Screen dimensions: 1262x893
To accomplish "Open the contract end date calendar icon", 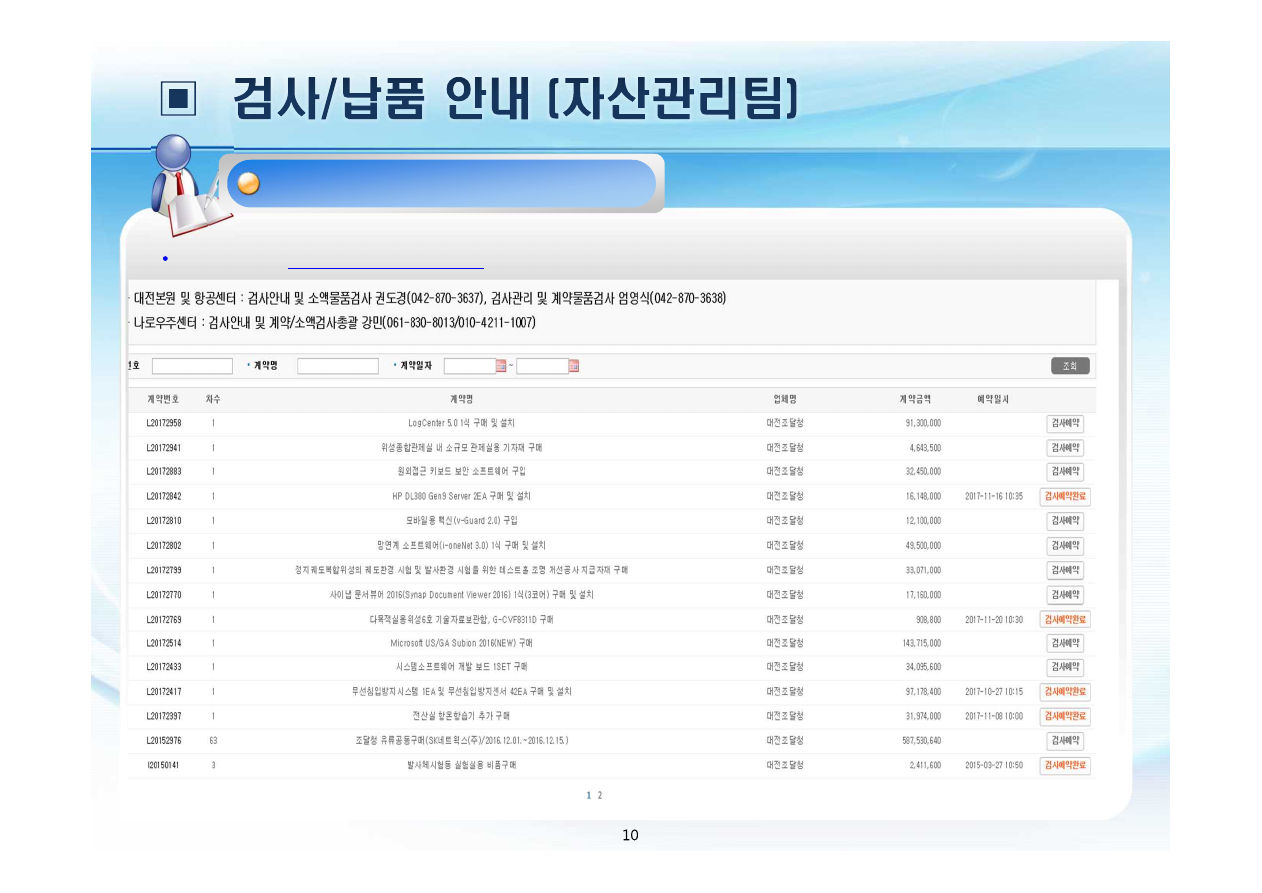I will pos(574,366).
